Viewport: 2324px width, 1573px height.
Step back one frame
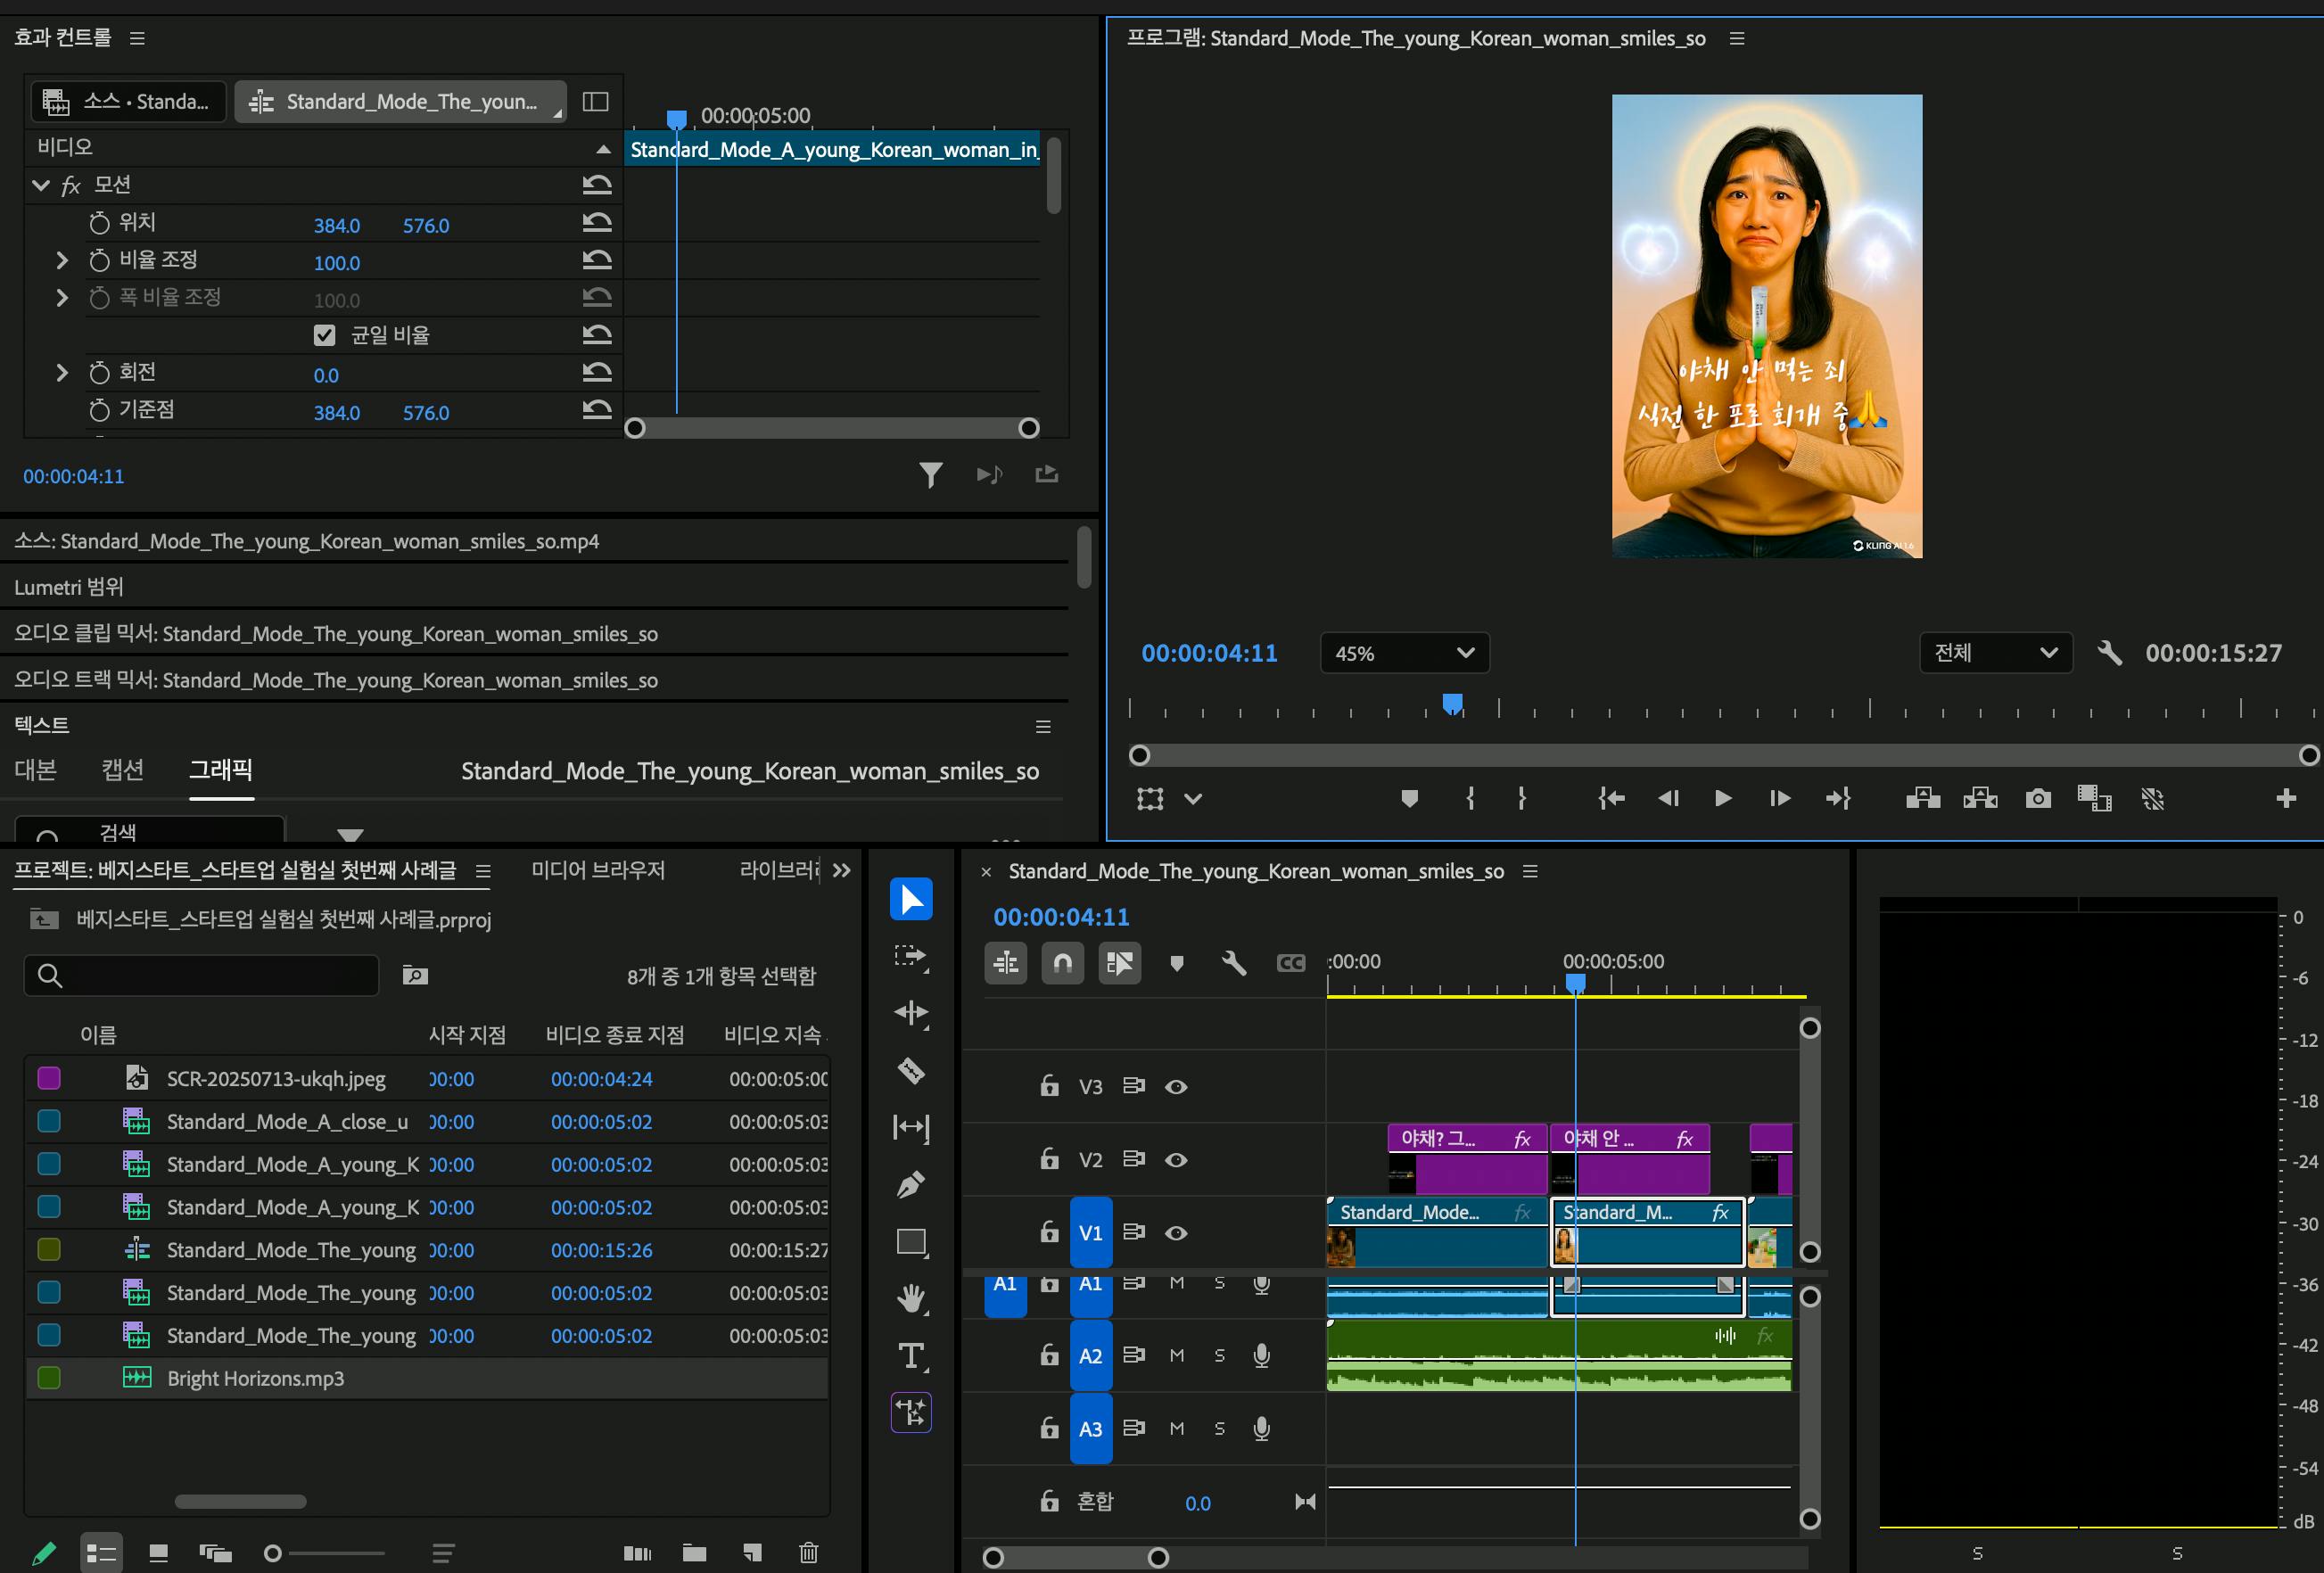[x=1668, y=798]
